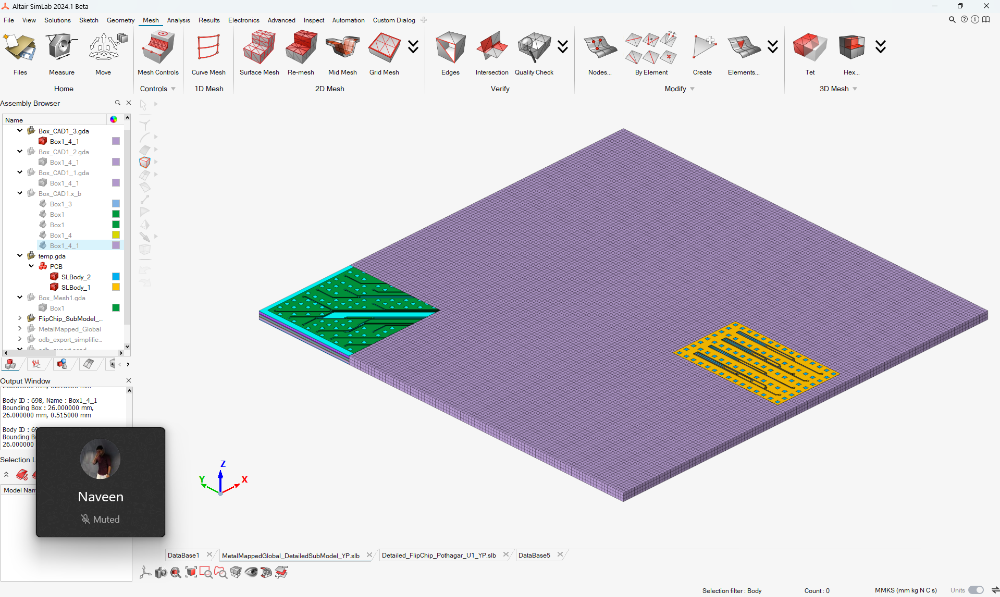Close the DataBase1 tab
The image size is (1000, 597).
(x=209, y=555)
